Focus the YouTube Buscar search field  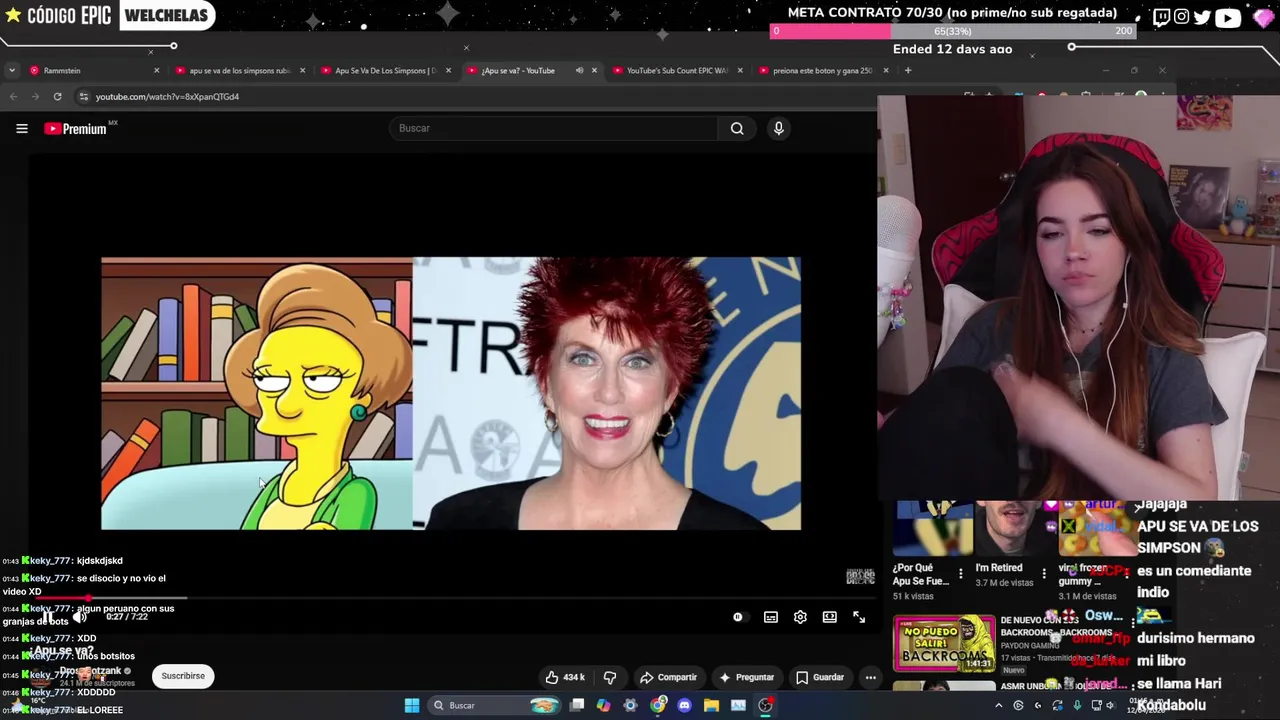(553, 128)
